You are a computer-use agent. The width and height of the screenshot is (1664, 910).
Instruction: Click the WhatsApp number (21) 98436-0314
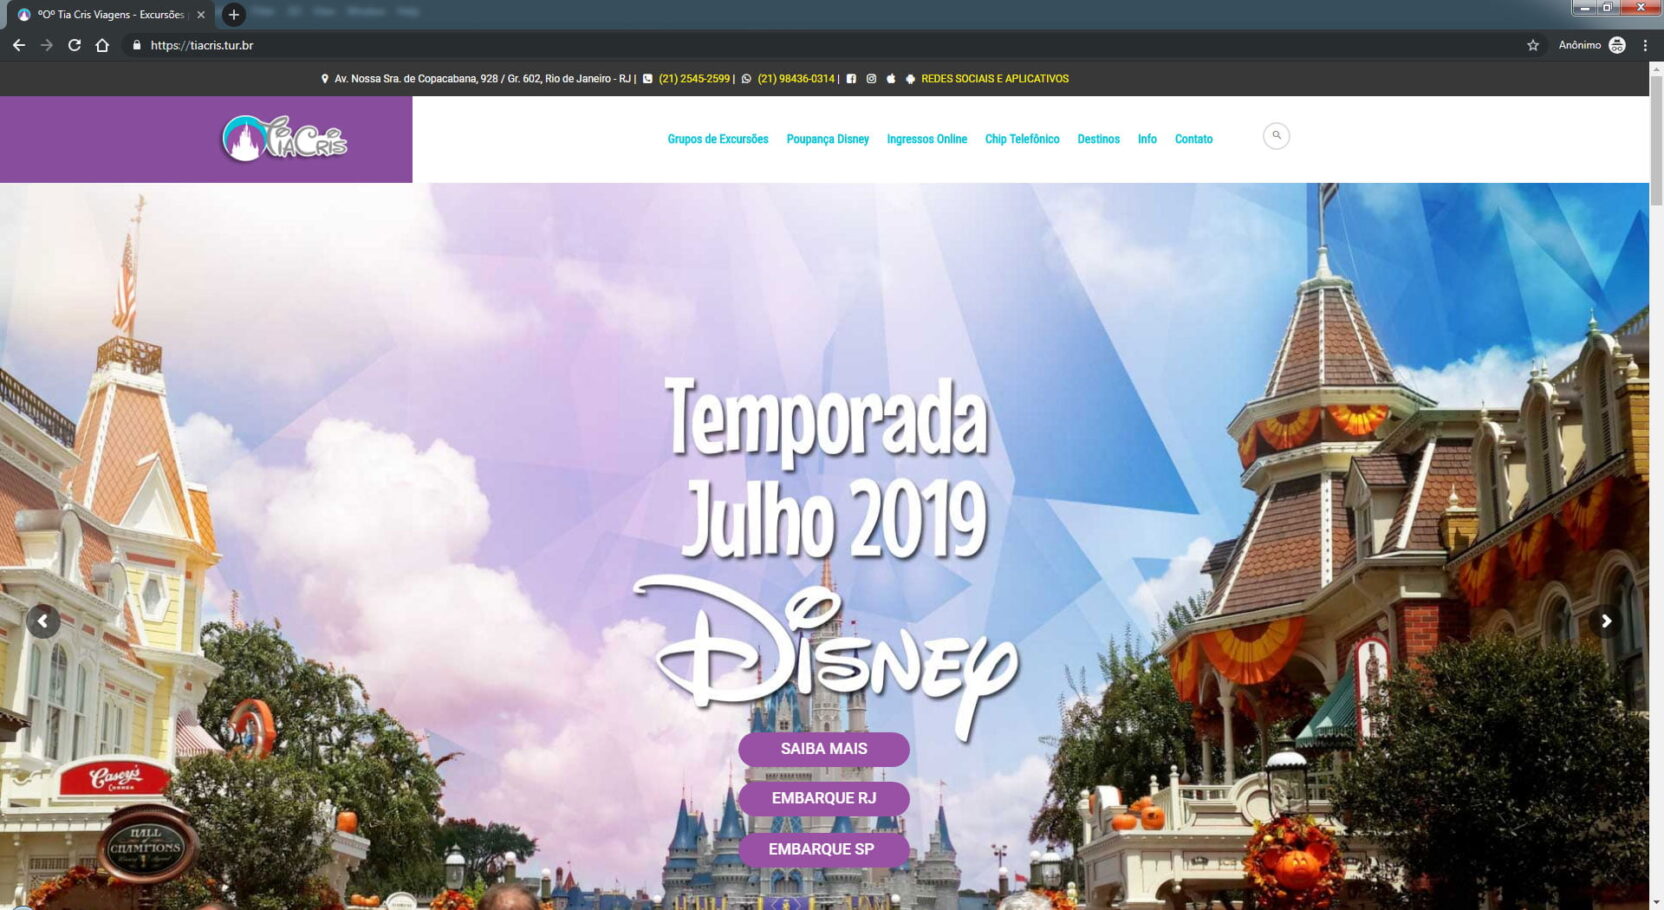[x=795, y=79]
